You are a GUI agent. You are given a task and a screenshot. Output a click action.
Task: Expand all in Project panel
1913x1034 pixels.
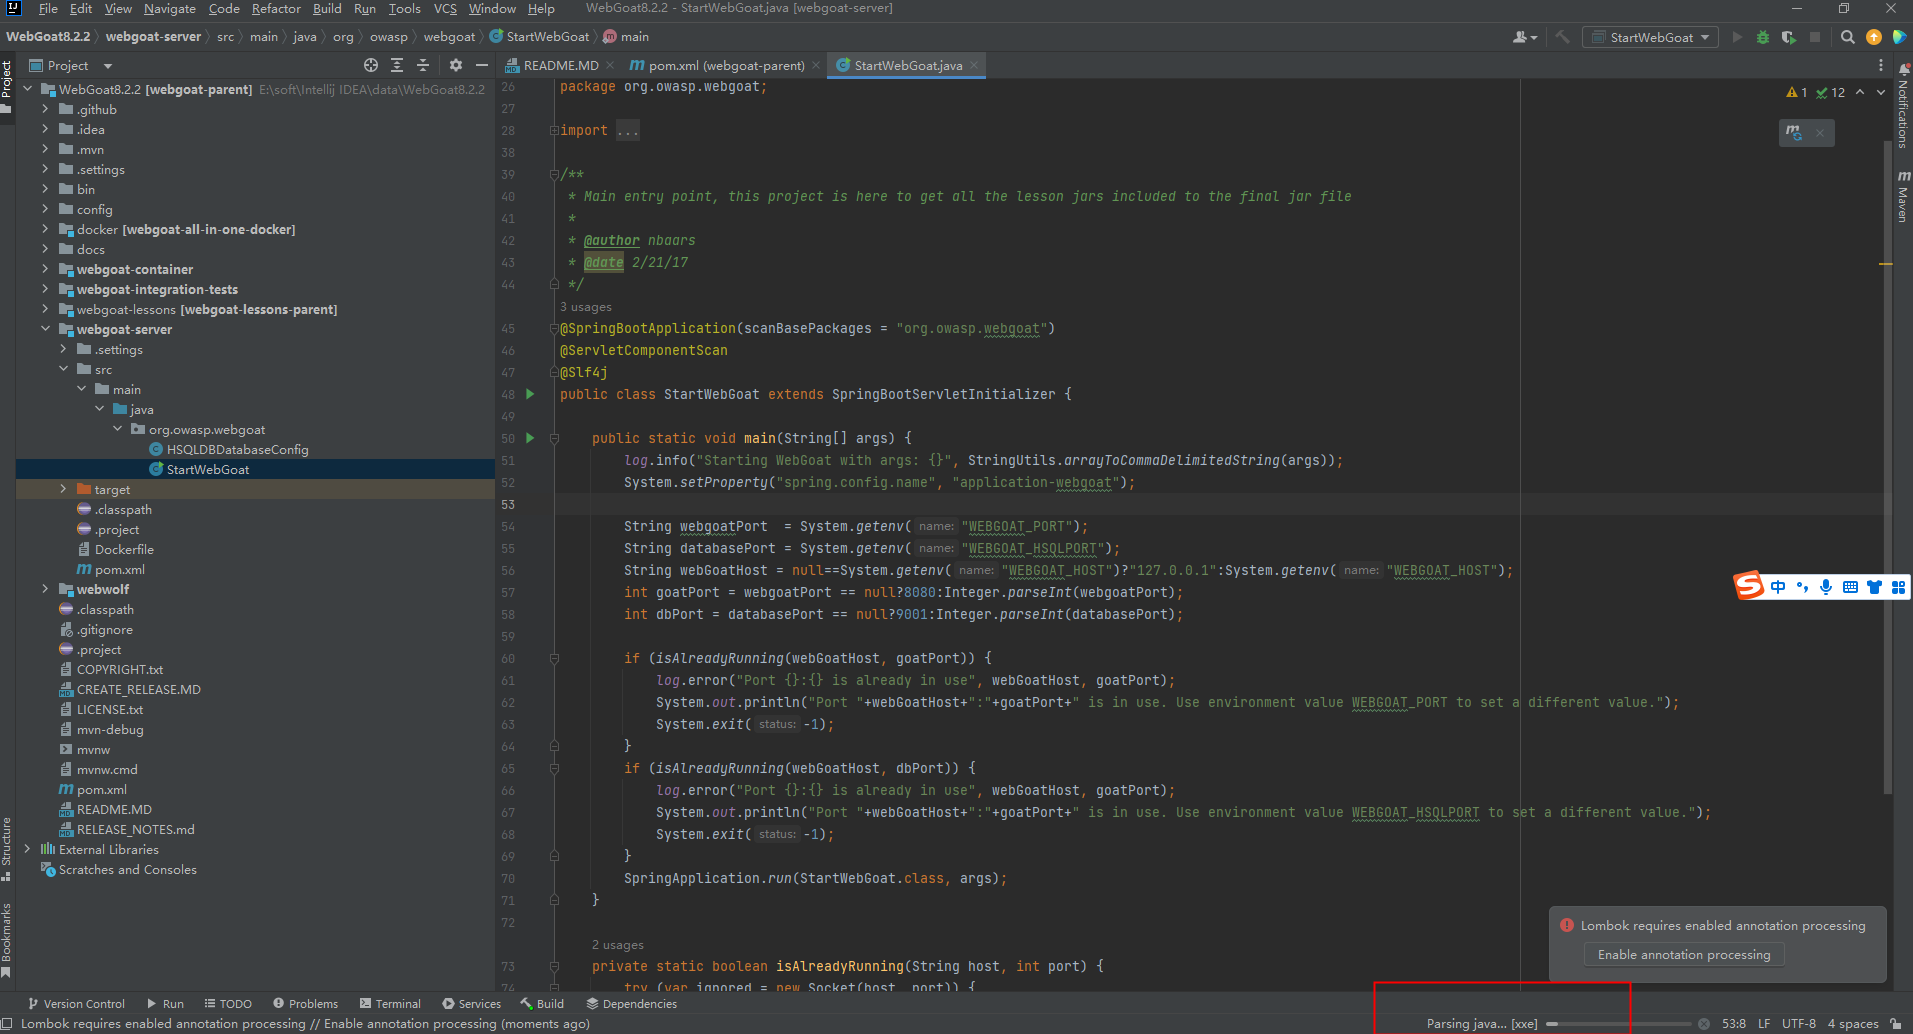(397, 65)
